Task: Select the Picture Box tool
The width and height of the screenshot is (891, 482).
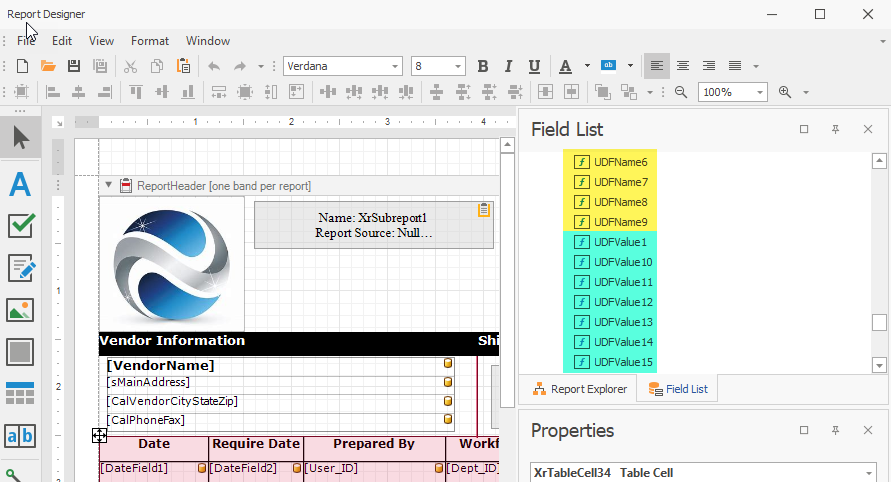Action: point(20,310)
